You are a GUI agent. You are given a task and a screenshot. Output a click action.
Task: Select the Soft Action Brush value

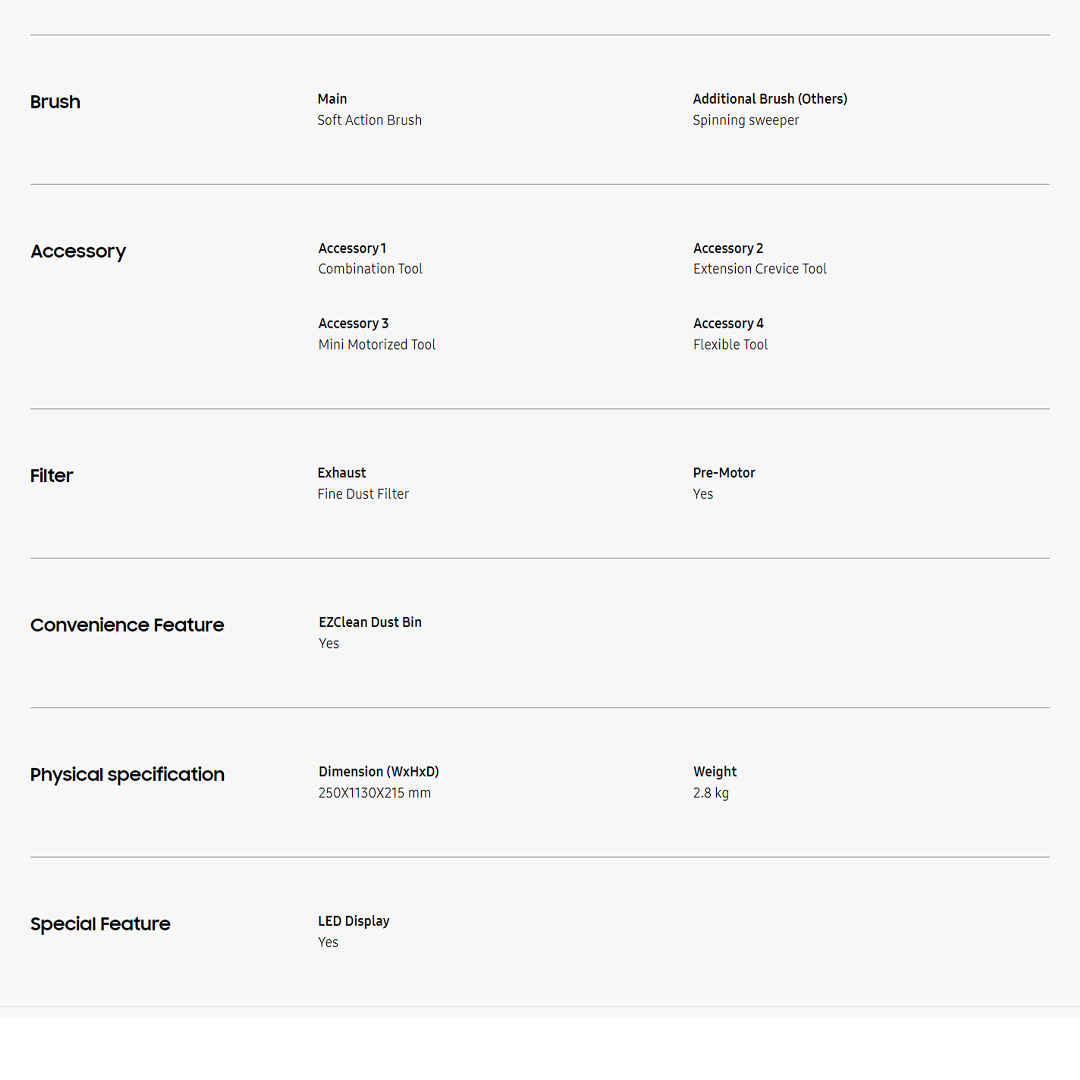(369, 120)
